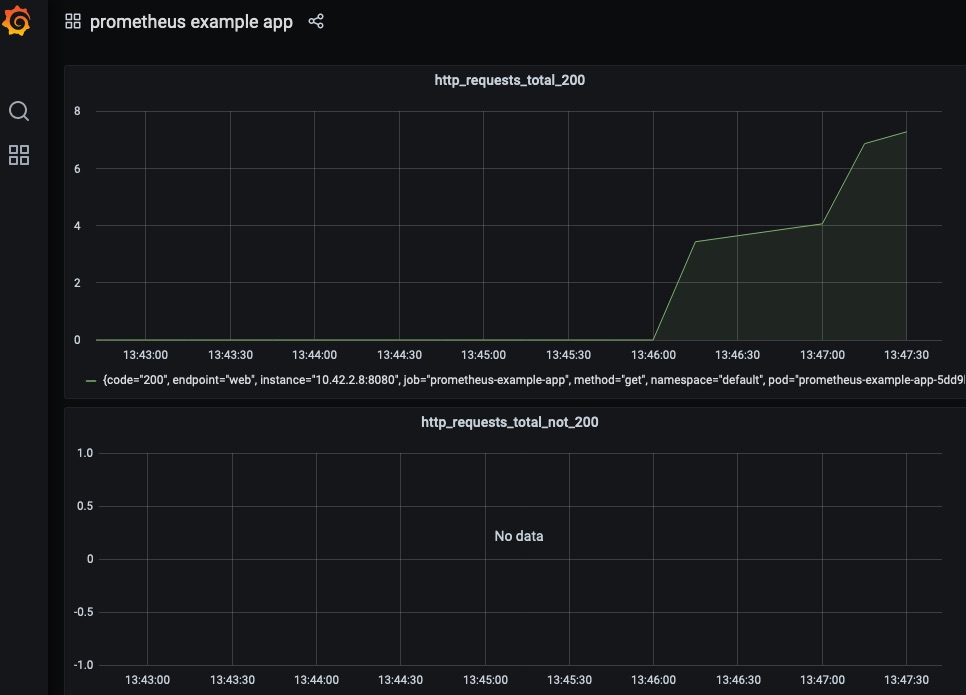Open the http_requests_total_not_200 panel title menu

(509, 422)
